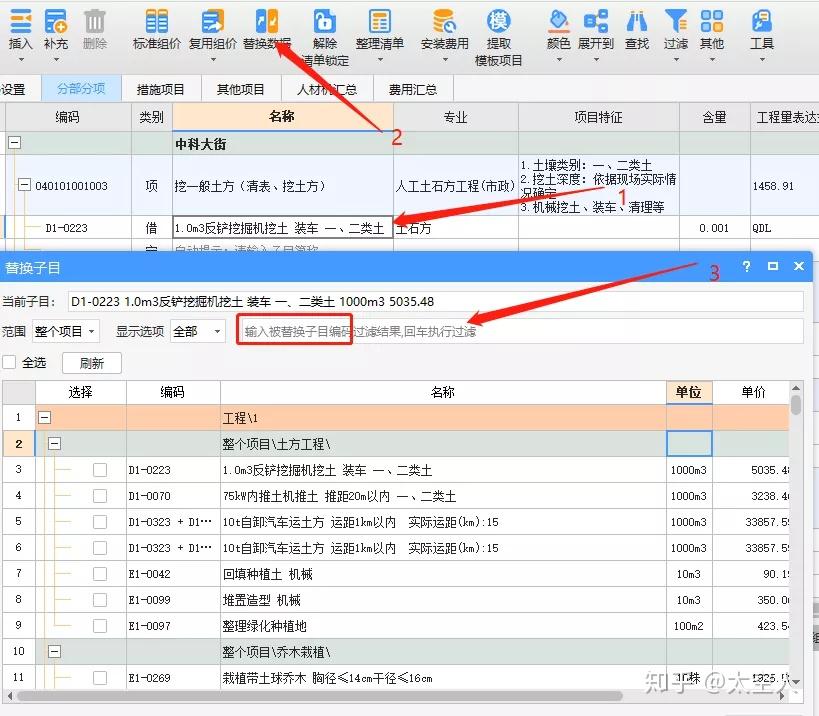This screenshot has width=819, height=716.
Task: Close the 替换子目 dialog
Action: coord(799,266)
